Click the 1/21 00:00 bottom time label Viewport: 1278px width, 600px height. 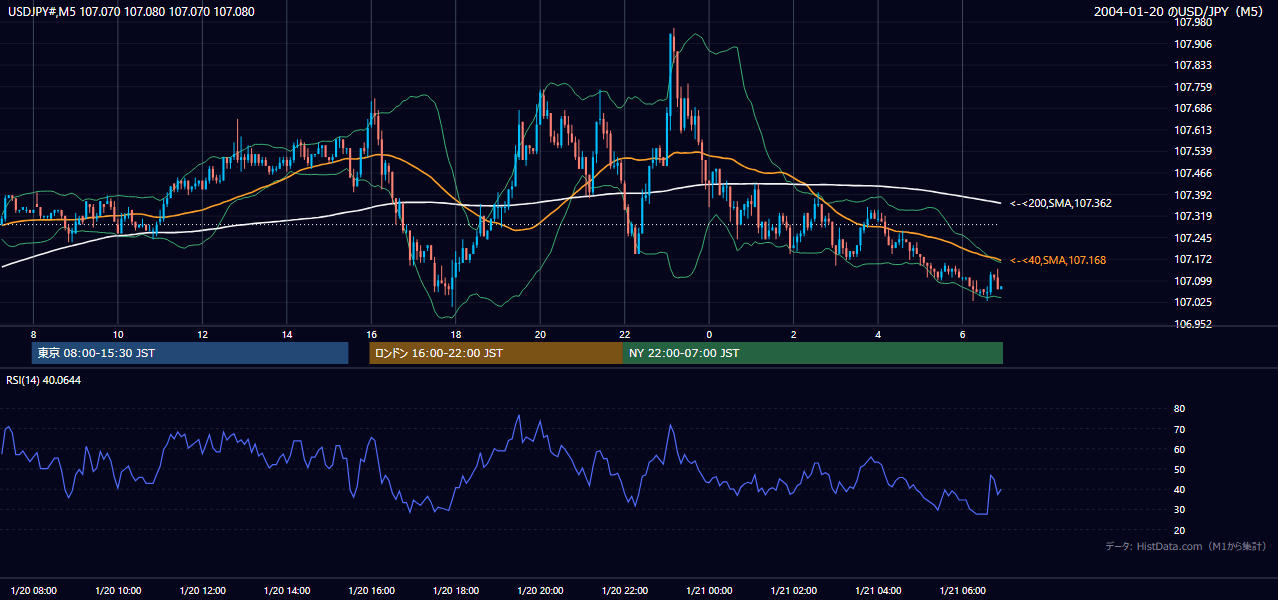[x=709, y=590]
